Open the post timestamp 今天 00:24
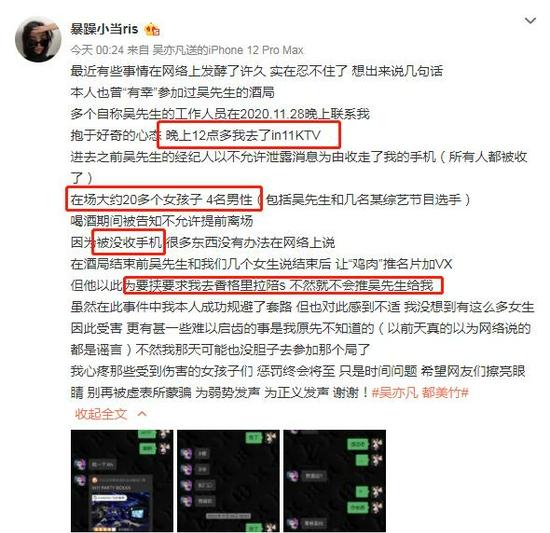 pyautogui.click(x=97, y=50)
